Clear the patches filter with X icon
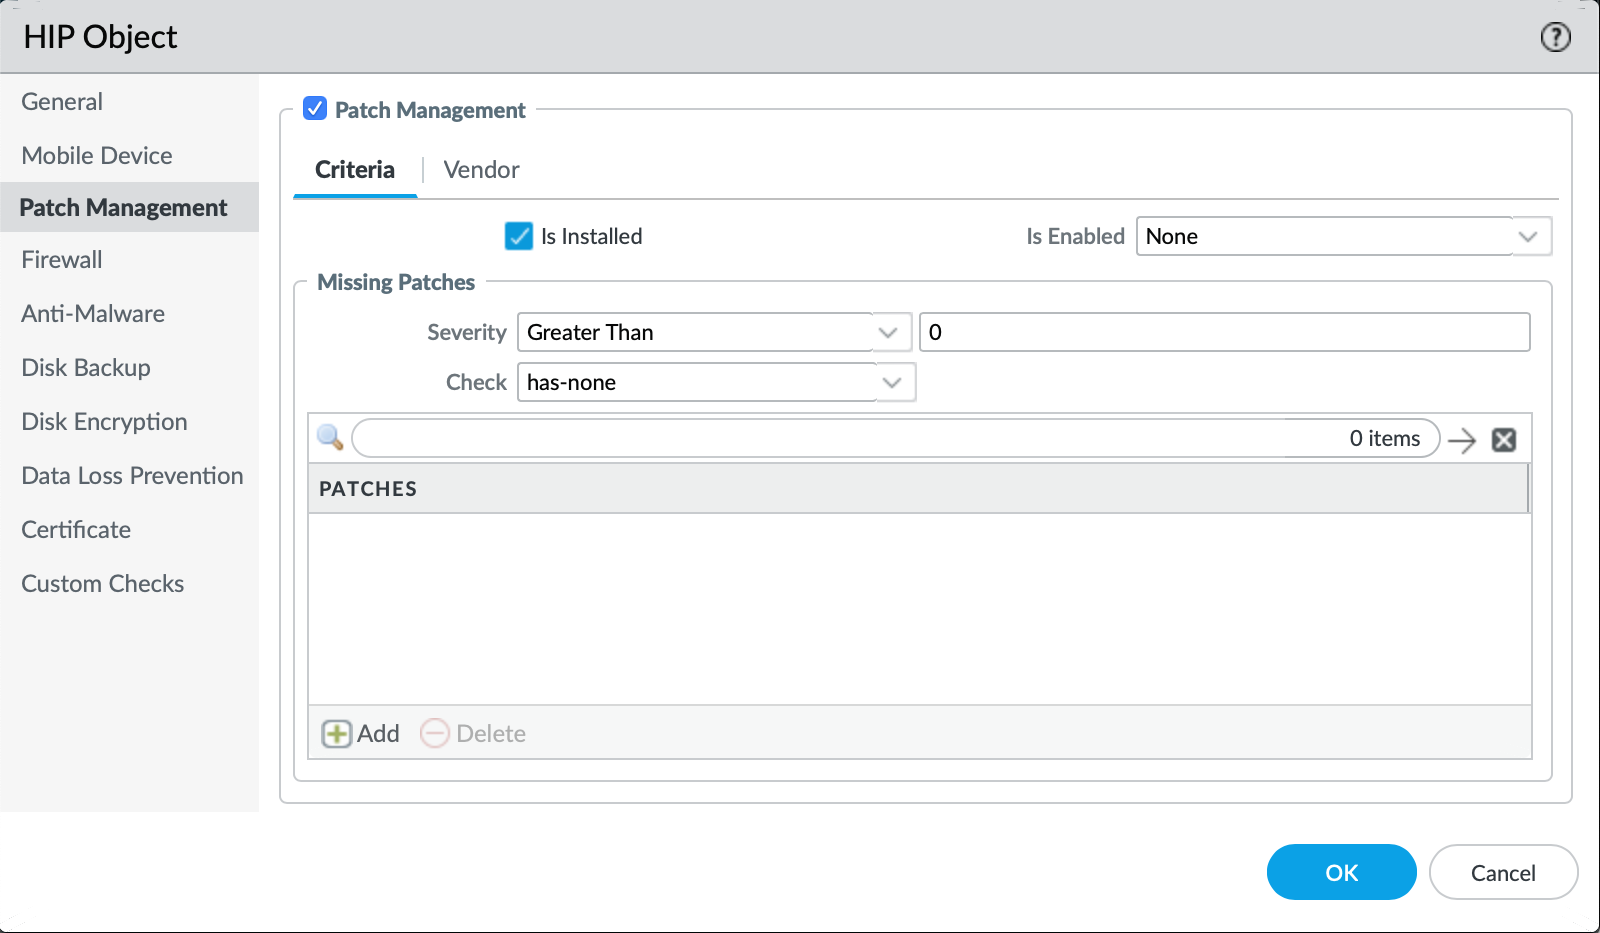 pyautogui.click(x=1504, y=440)
